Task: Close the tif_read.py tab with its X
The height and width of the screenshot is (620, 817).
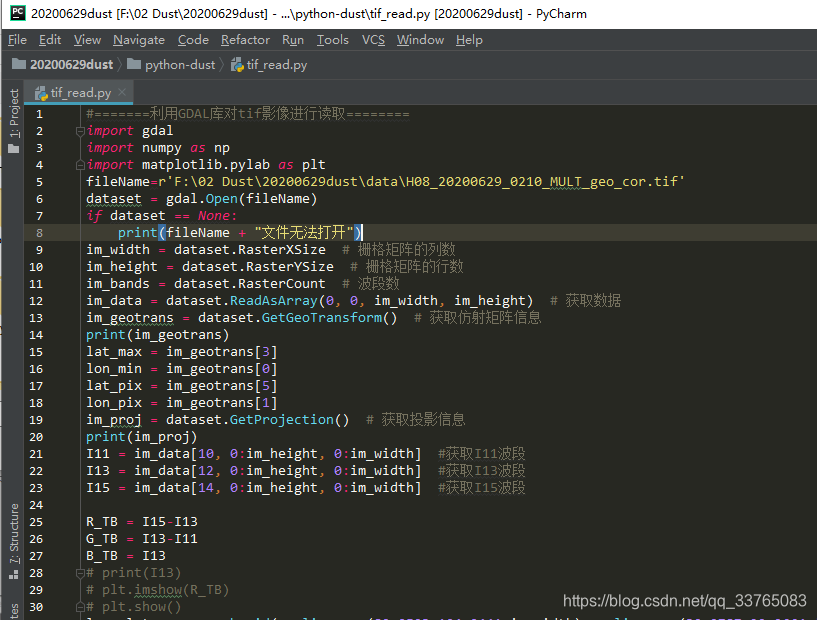Action: pyautogui.click(x=123, y=93)
